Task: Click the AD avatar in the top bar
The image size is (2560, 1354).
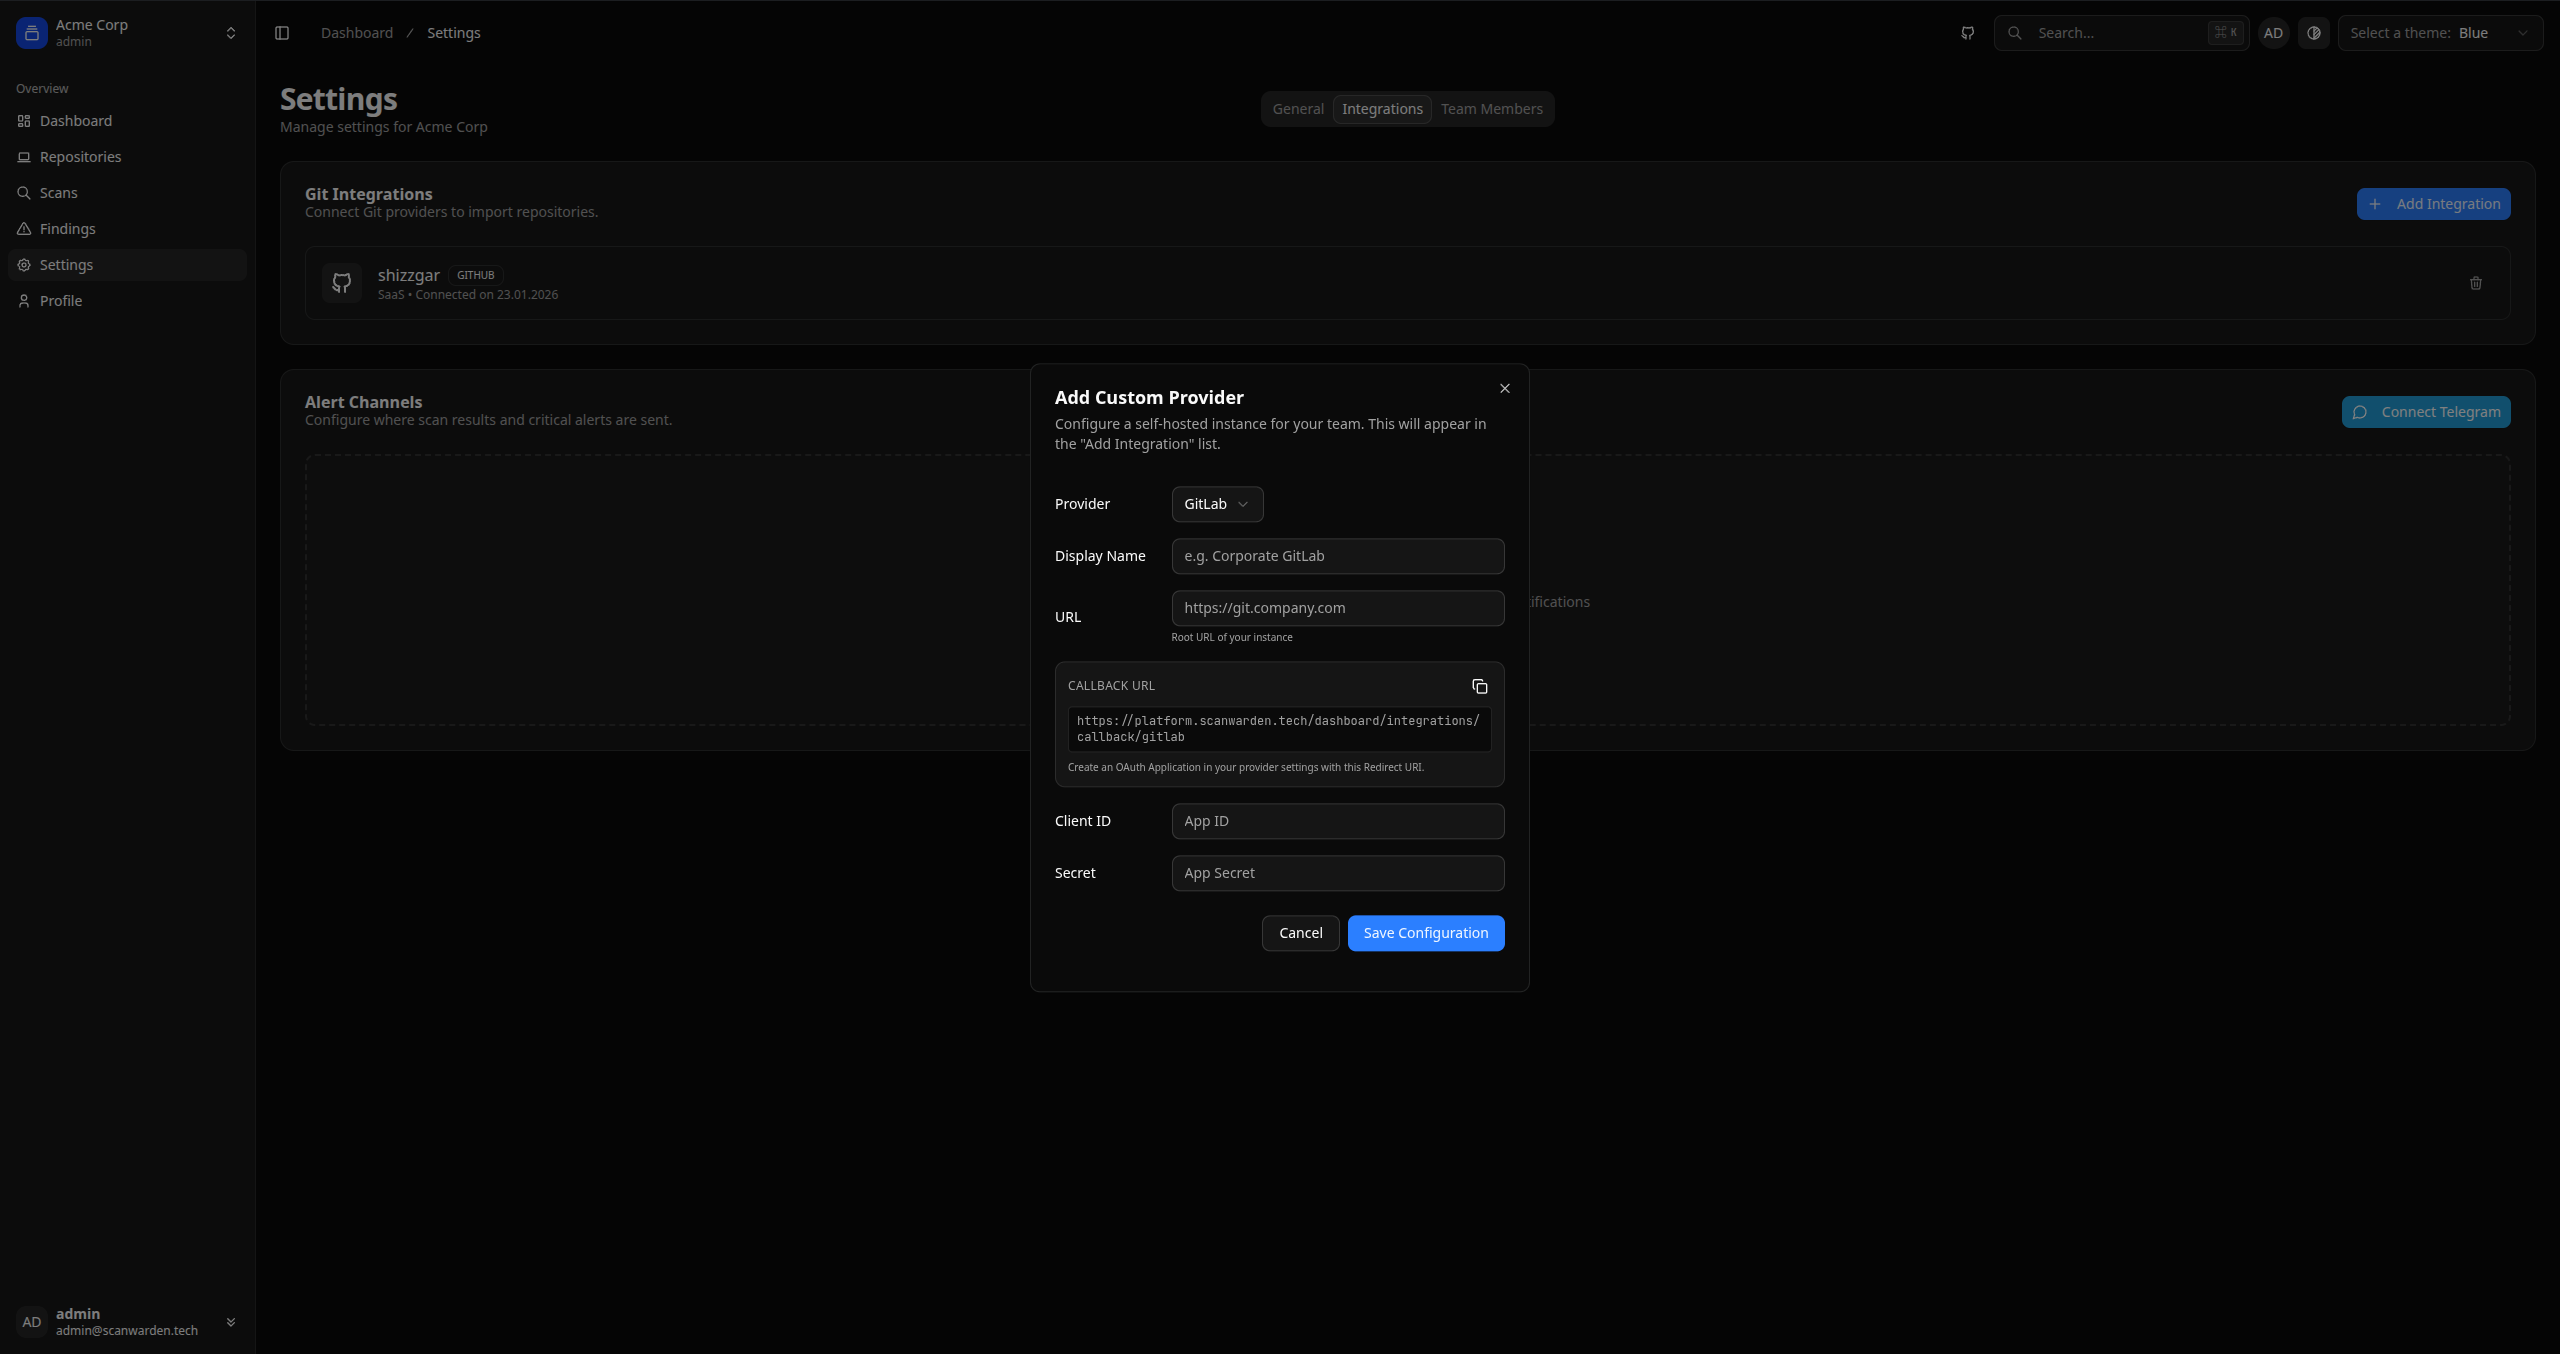Action: click(2274, 32)
